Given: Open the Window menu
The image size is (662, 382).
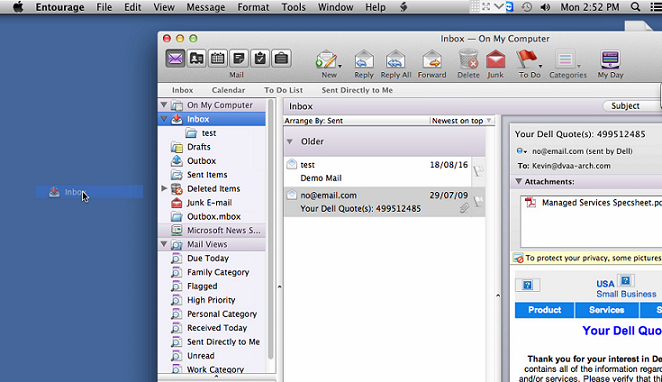Looking at the screenshot, I should point(336,7).
